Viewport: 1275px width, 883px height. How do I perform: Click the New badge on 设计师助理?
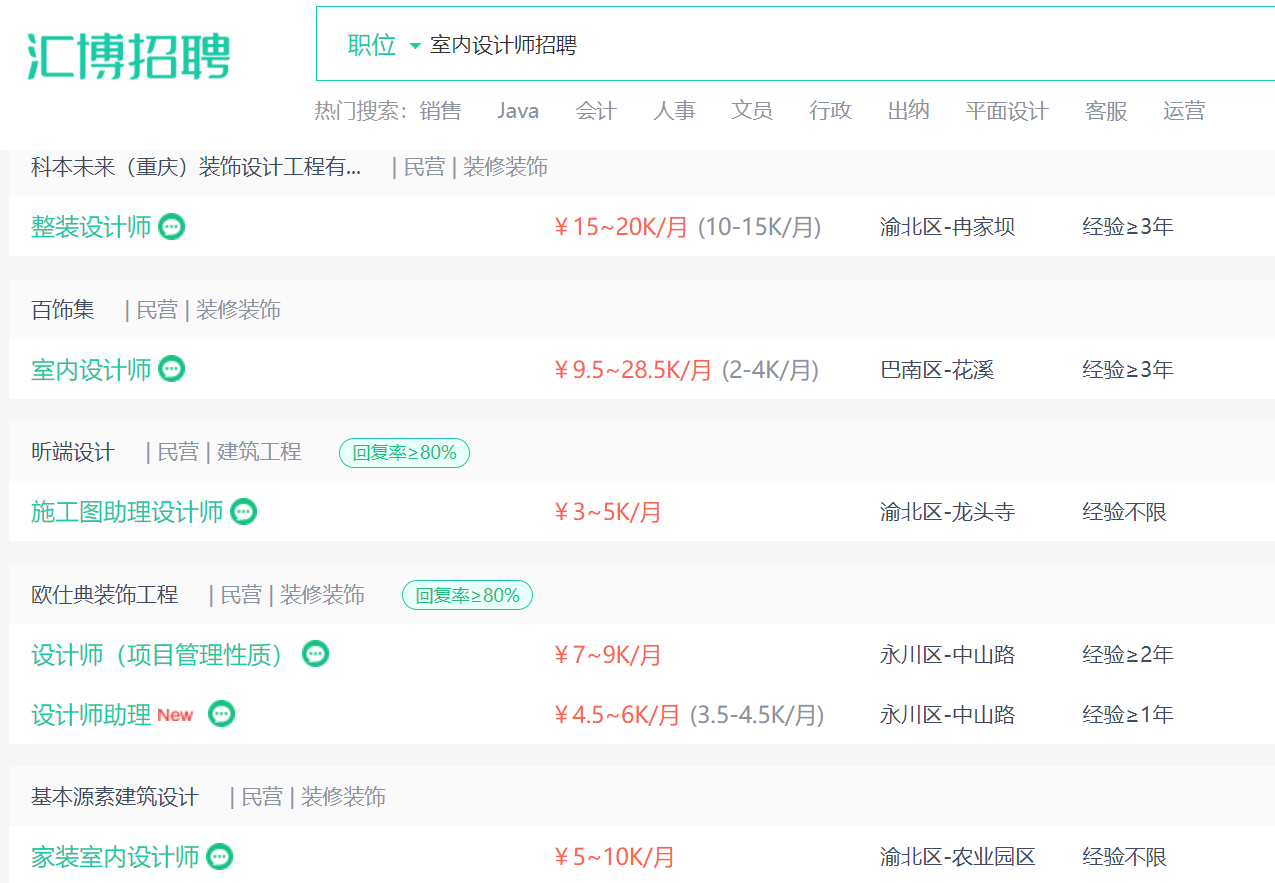[x=175, y=715]
